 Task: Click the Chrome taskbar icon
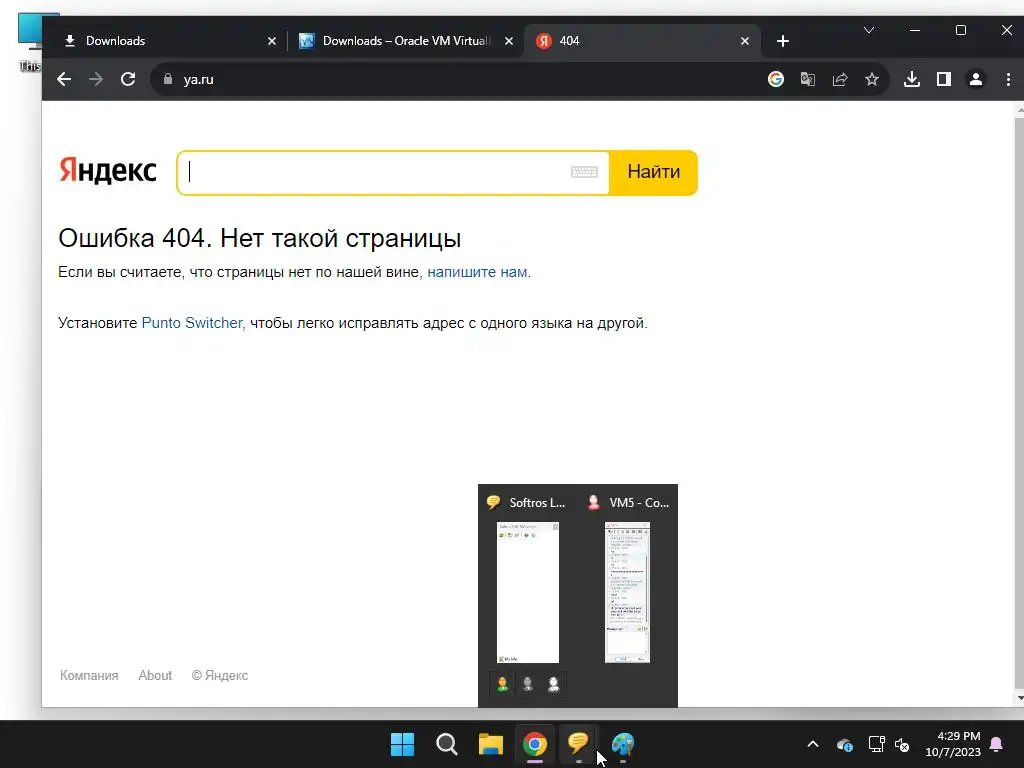point(535,744)
